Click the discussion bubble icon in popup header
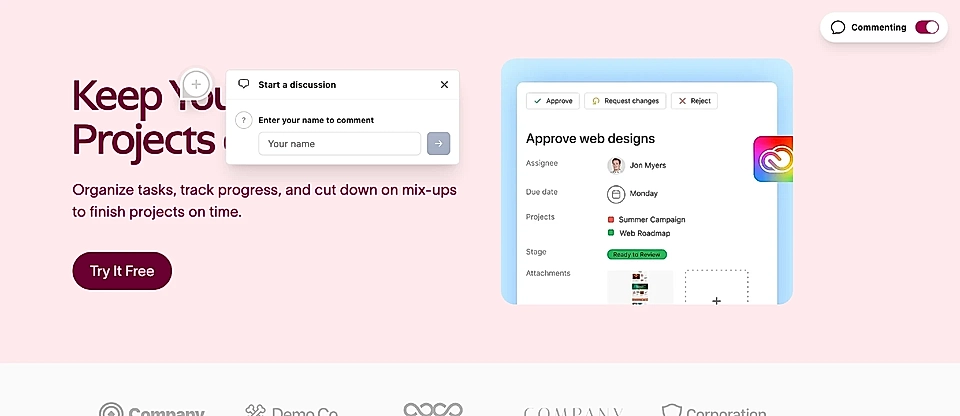 244,84
